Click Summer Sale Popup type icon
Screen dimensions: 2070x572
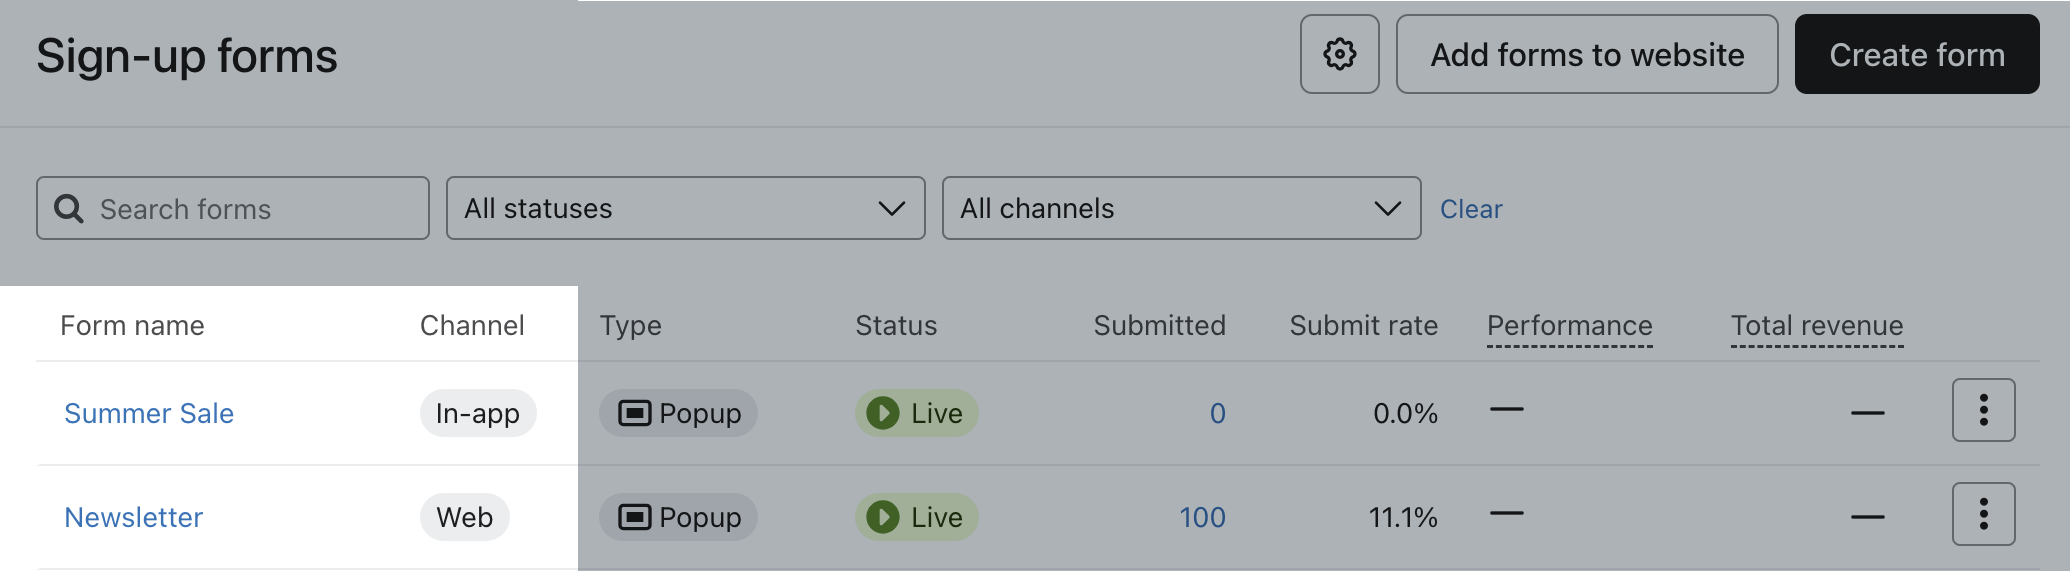pos(635,413)
